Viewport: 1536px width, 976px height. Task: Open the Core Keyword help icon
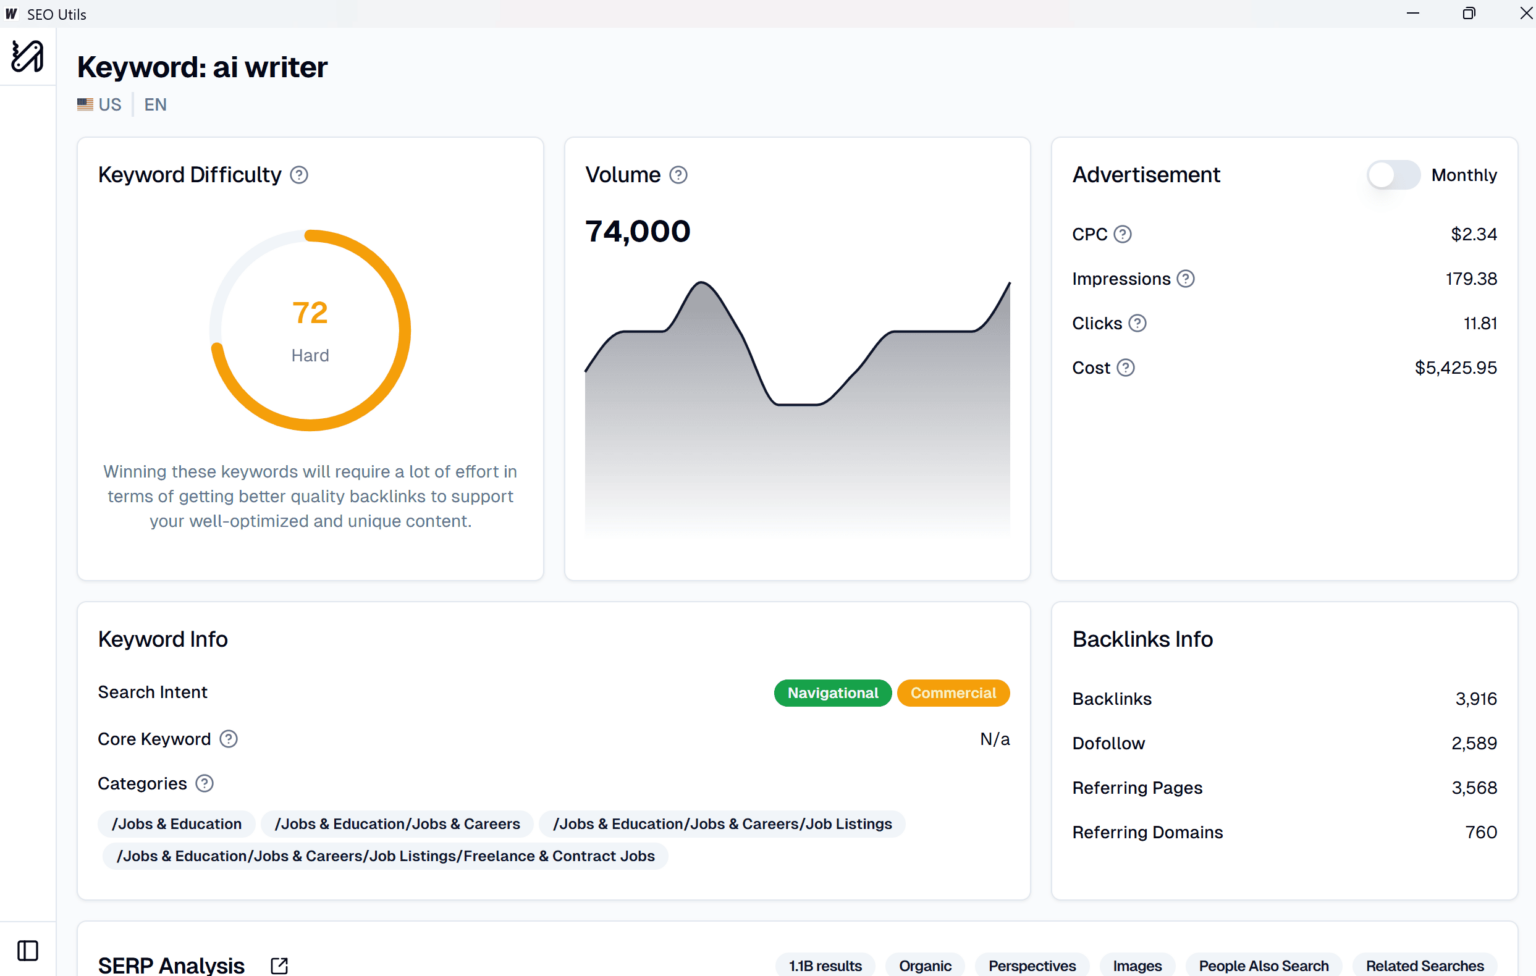tap(228, 739)
